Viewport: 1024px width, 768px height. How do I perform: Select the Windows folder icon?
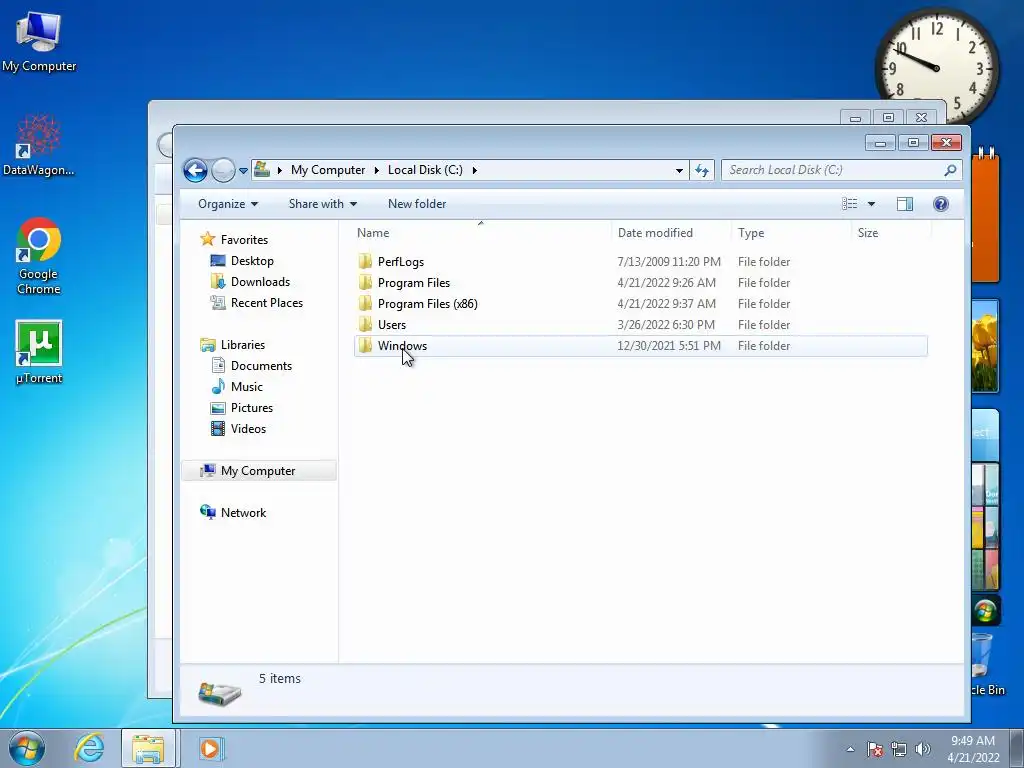pyautogui.click(x=365, y=345)
